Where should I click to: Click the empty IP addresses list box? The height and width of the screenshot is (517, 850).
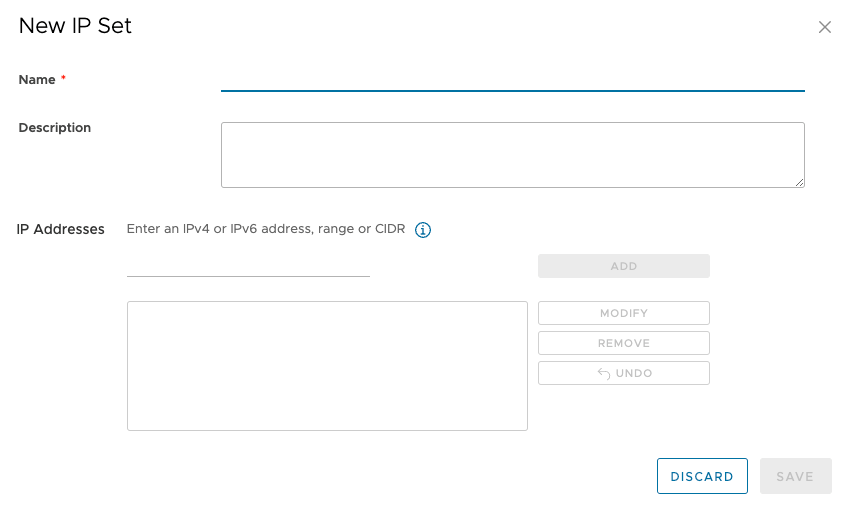point(327,366)
